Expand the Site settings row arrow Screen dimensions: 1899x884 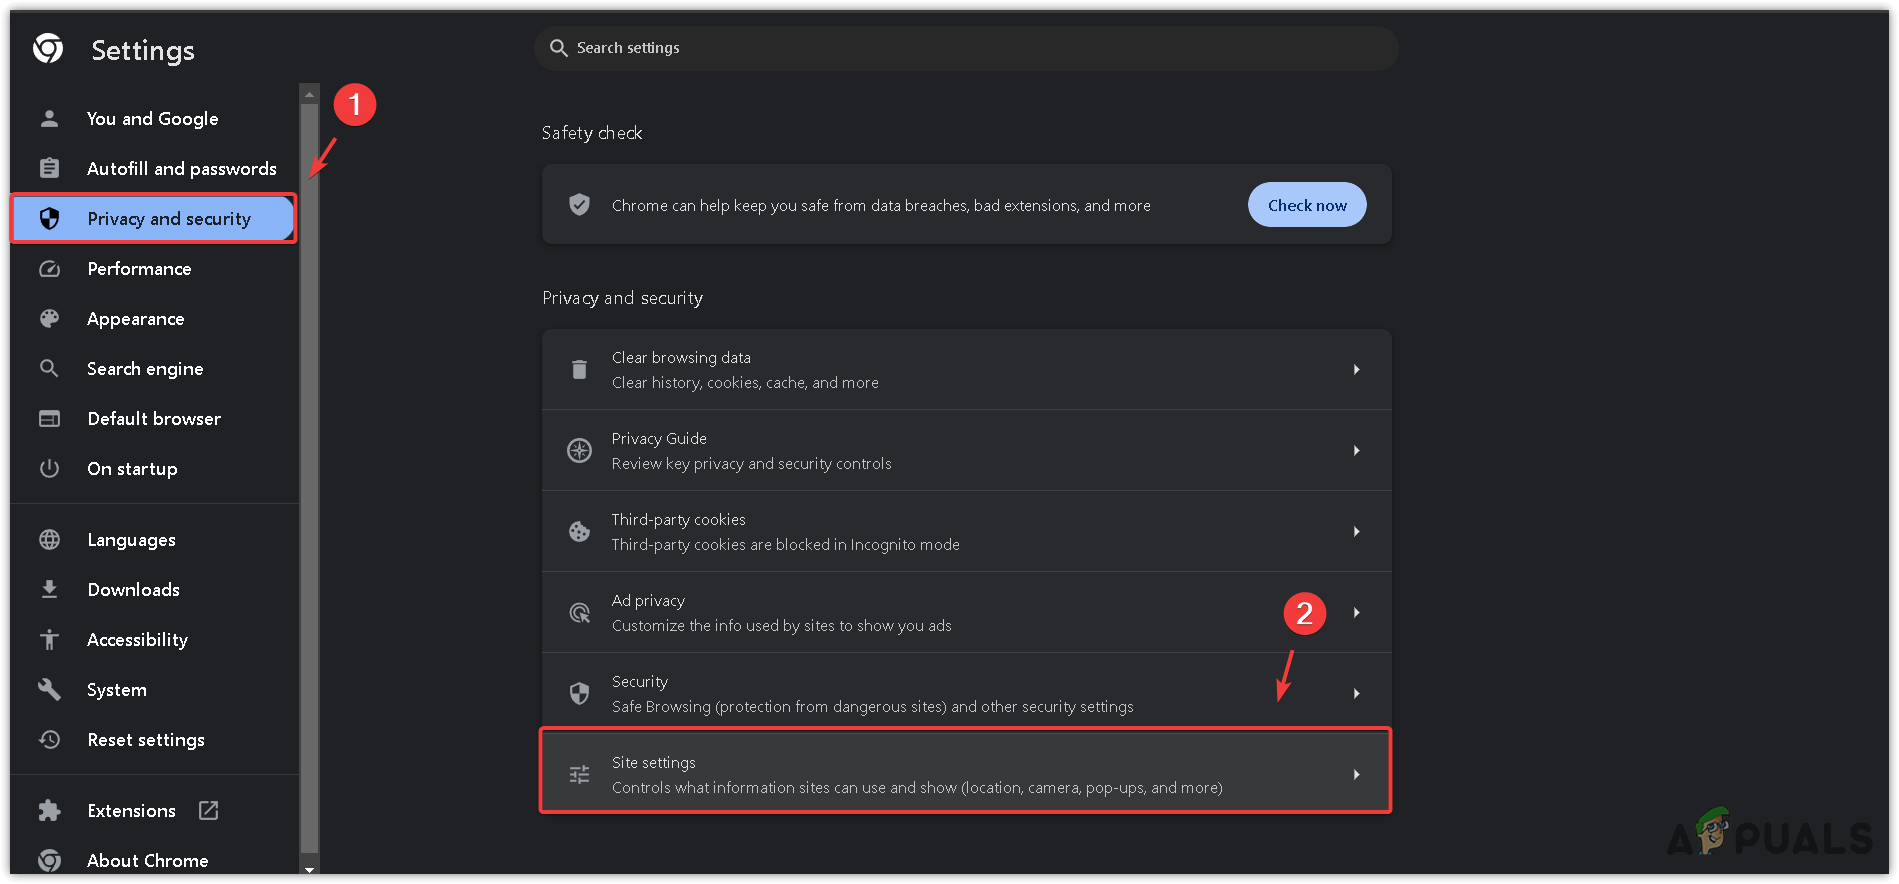click(x=1356, y=775)
